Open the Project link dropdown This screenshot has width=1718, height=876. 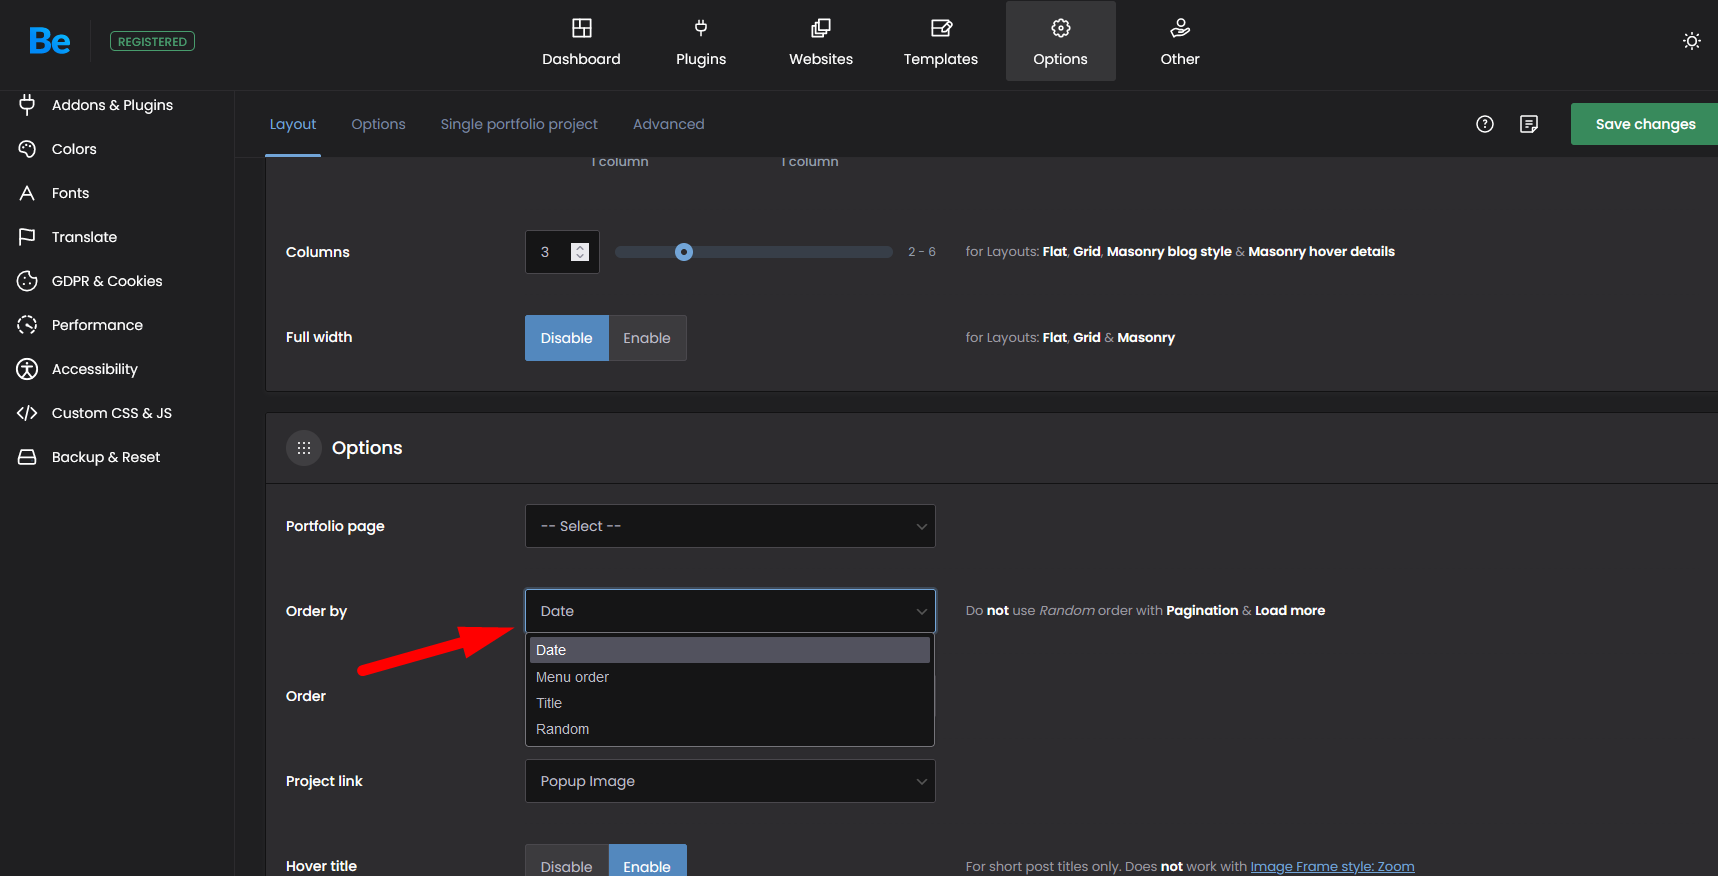tap(730, 781)
